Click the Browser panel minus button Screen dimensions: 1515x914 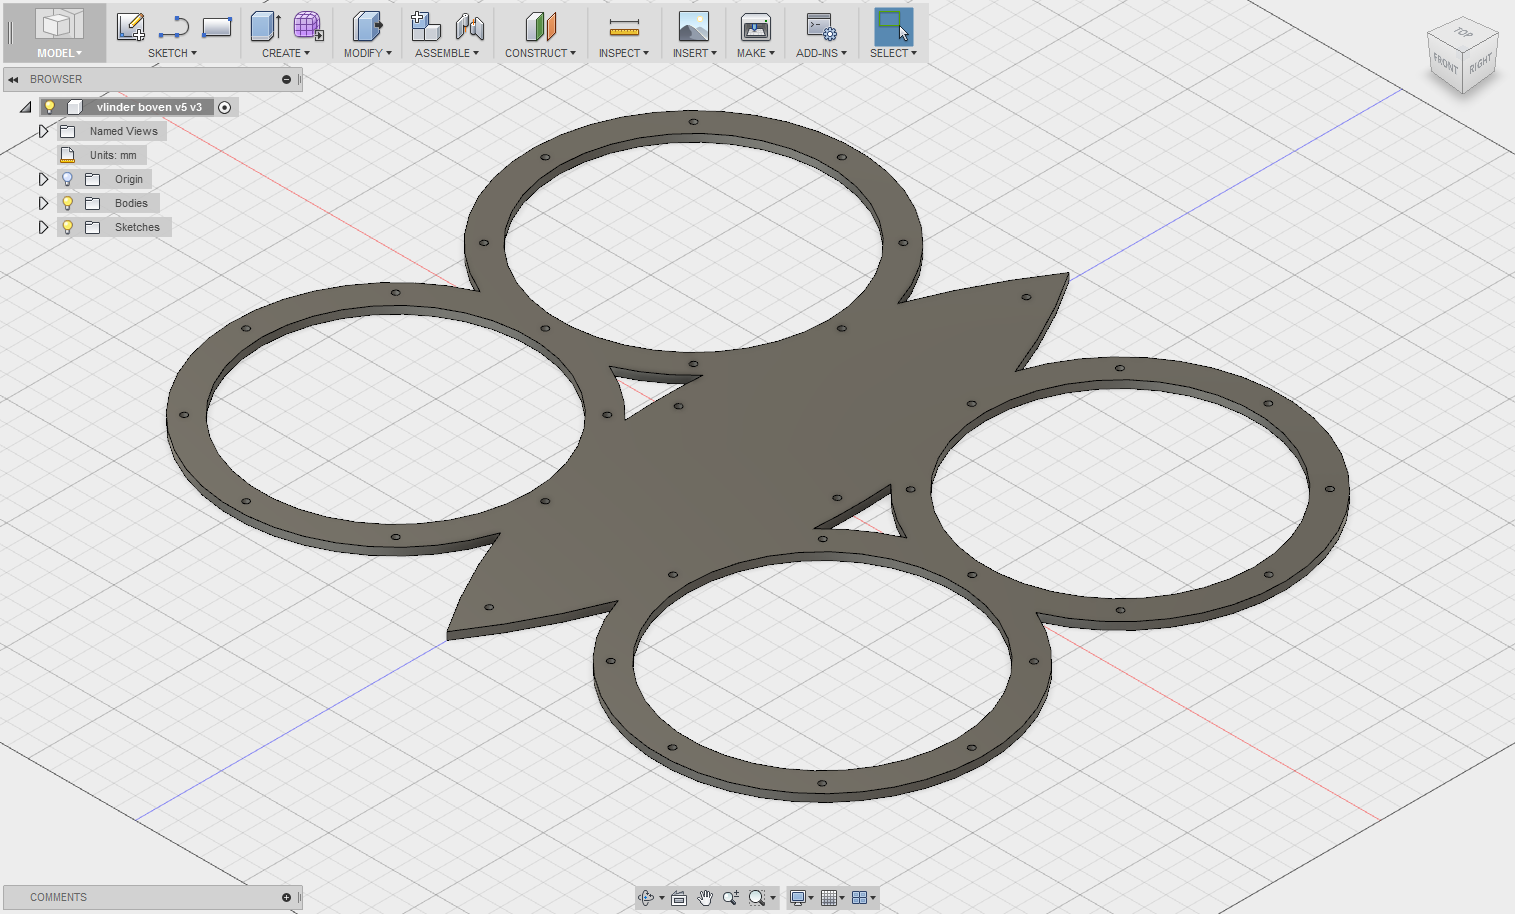click(286, 79)
